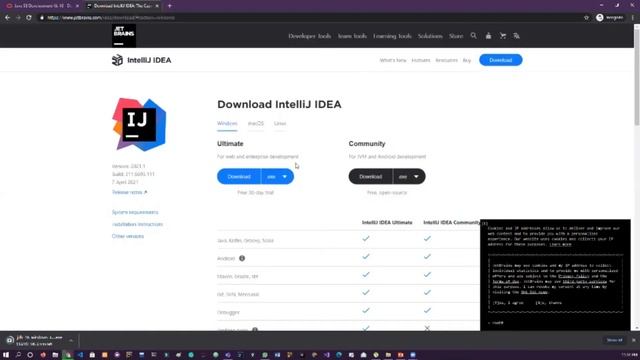Open the Installation instructions link

[138, 224]
